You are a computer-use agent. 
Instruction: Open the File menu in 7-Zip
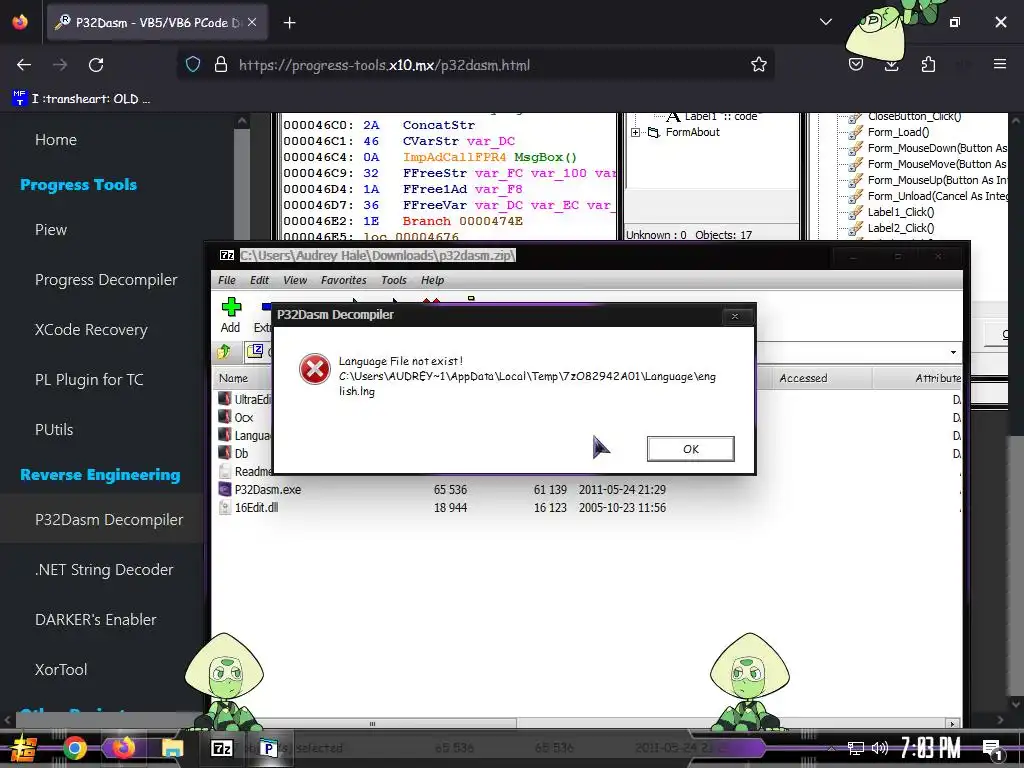tap(227, 280)
